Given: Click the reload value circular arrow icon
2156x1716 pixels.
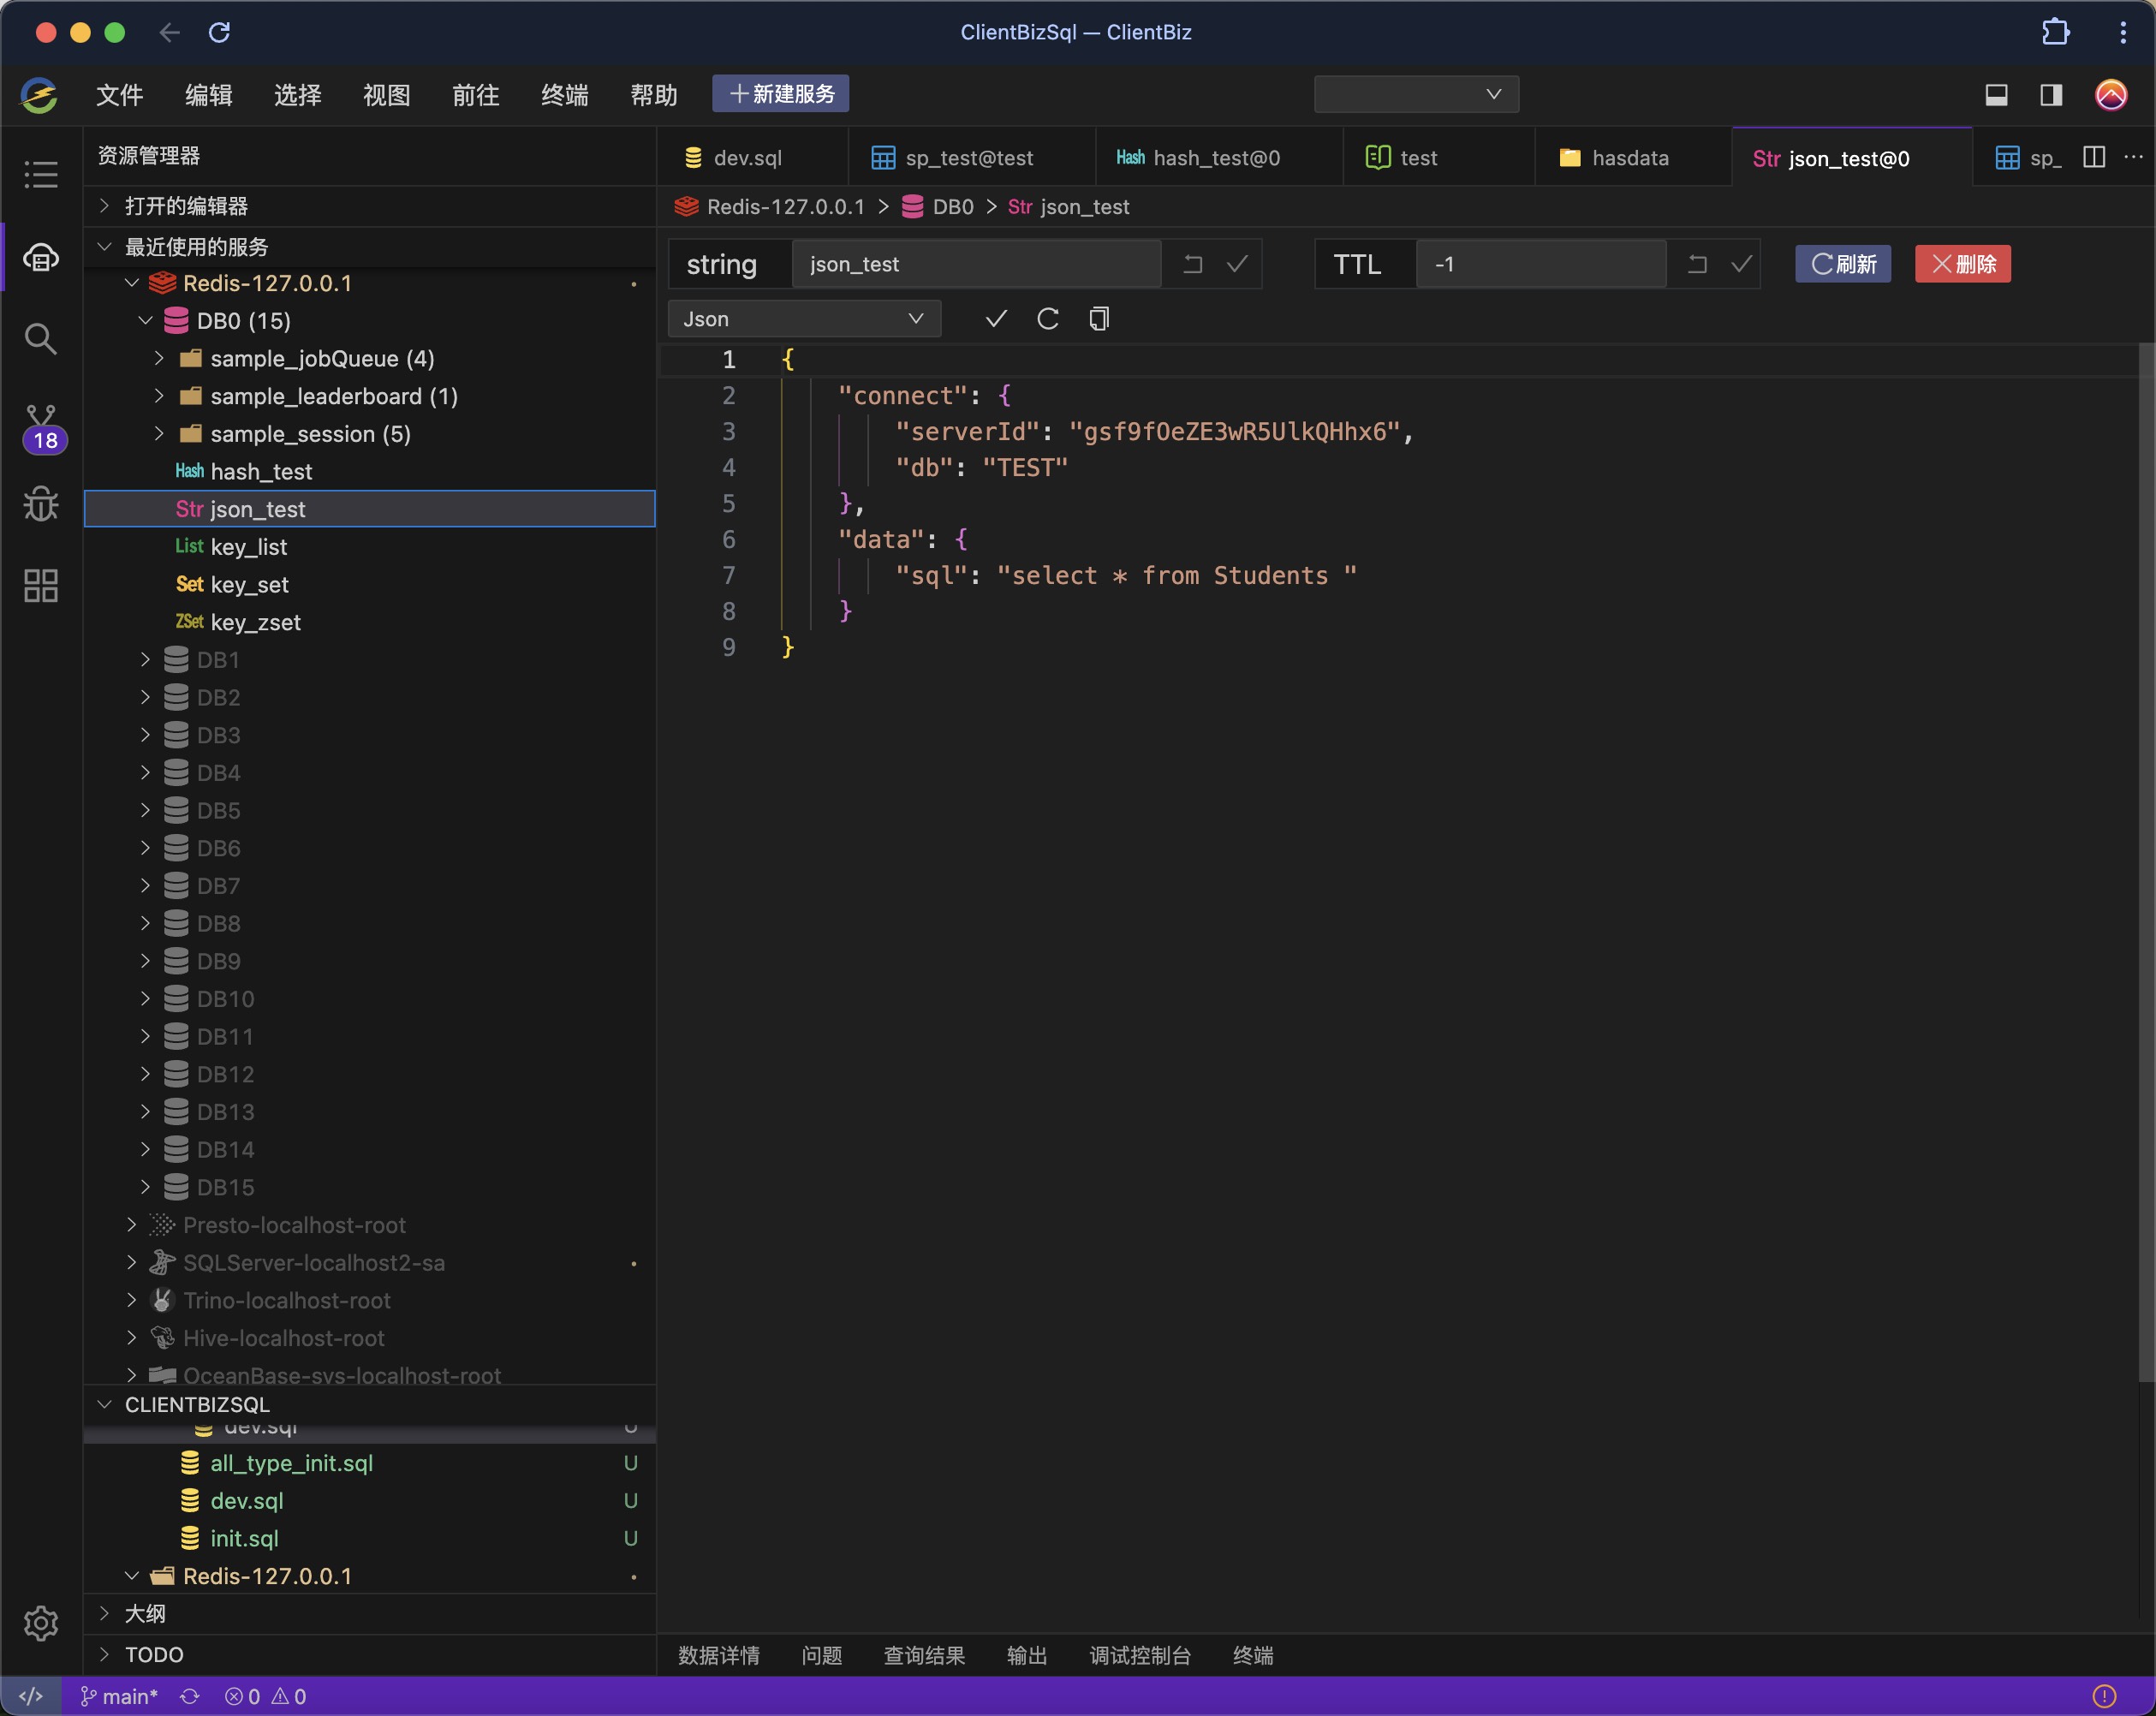Looking at the screenshot, I should click(1047, 319).
